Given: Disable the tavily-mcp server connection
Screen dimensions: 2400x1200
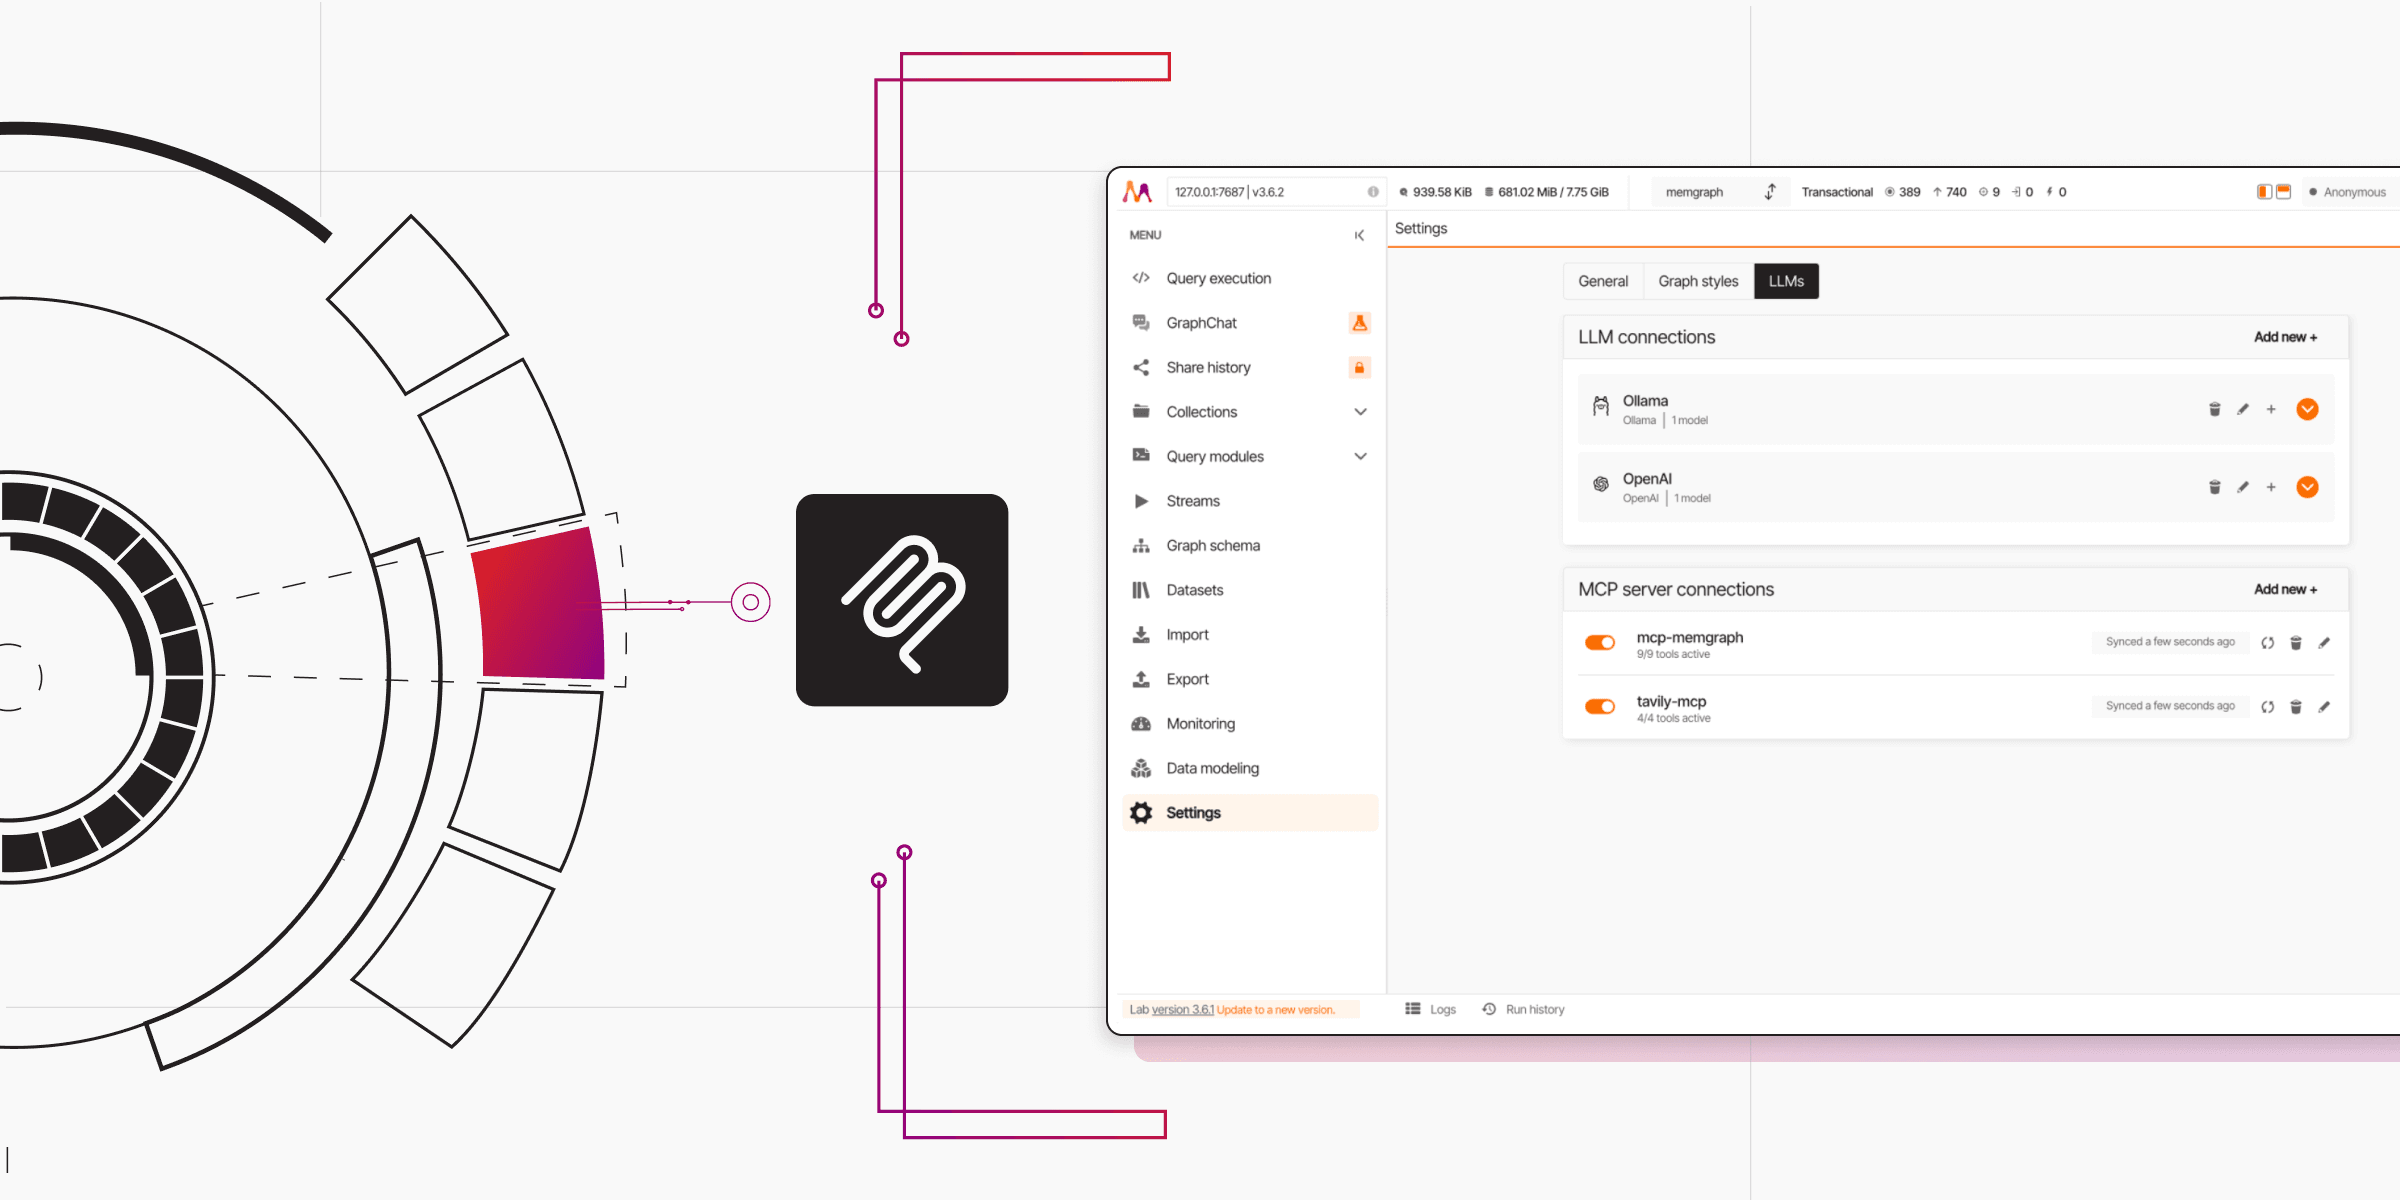Looking at the screenshot, I should tap(1599, 706).
